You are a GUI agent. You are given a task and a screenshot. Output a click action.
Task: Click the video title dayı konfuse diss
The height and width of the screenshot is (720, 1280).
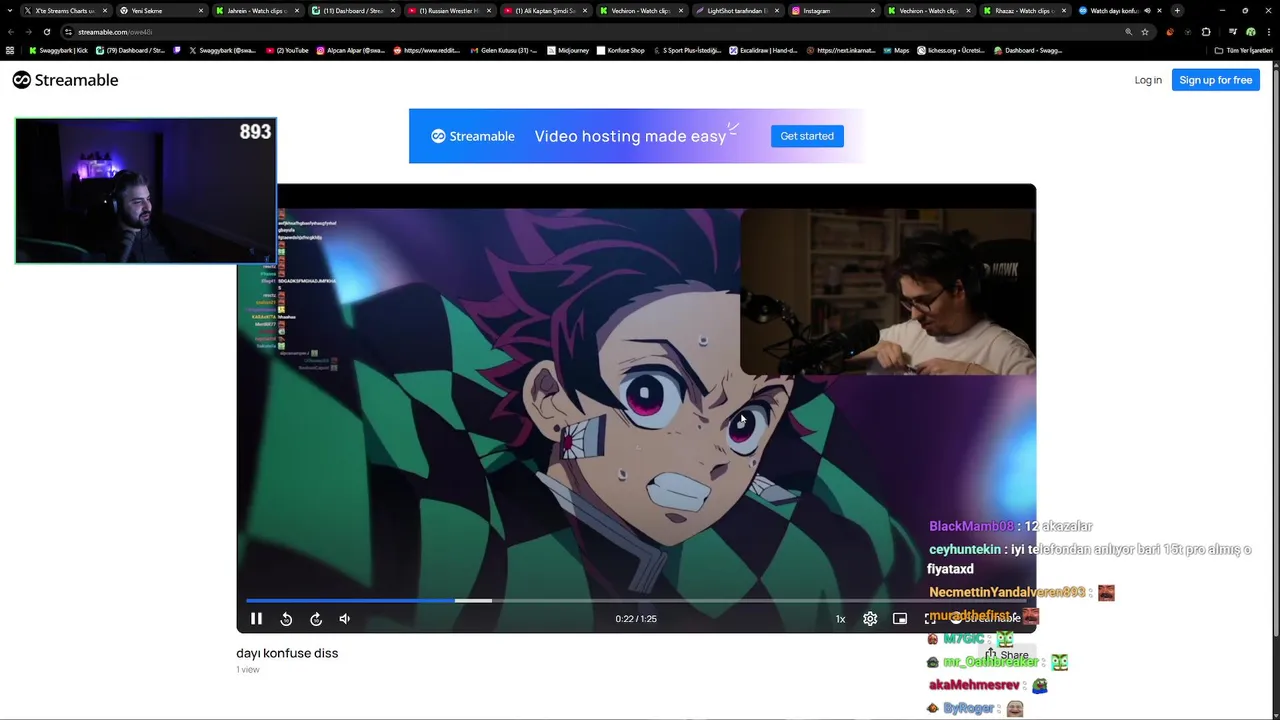pos(287,653)
